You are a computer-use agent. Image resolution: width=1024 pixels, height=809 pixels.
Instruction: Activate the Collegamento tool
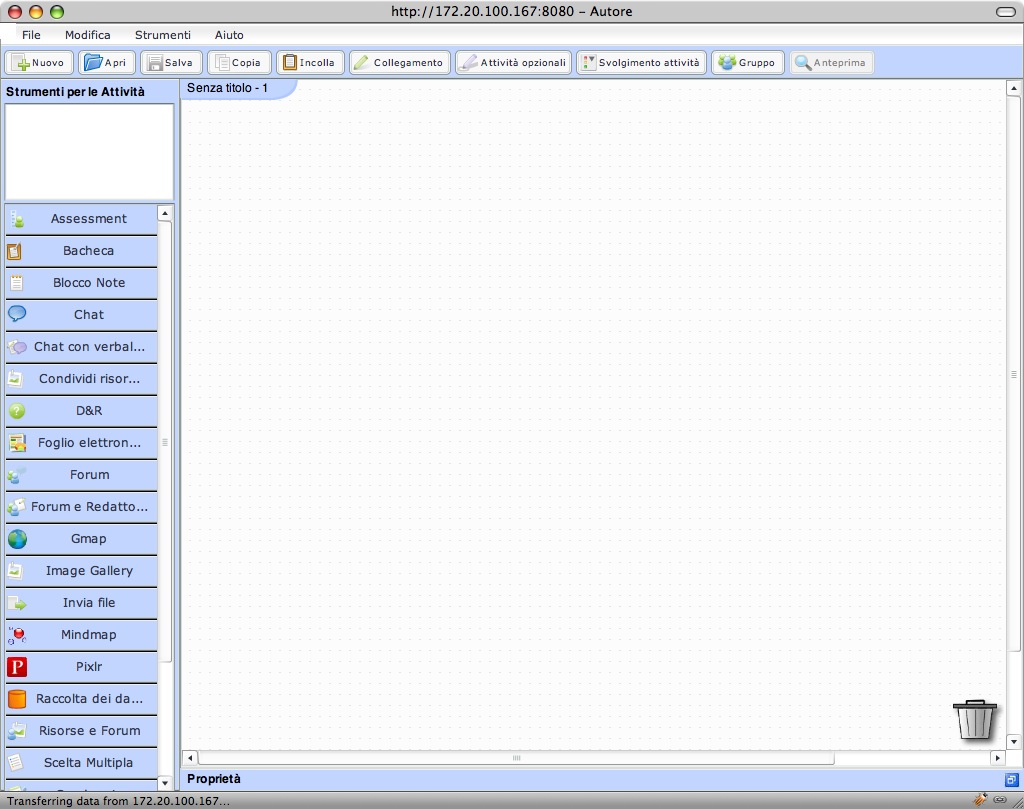tap(399, 62)
